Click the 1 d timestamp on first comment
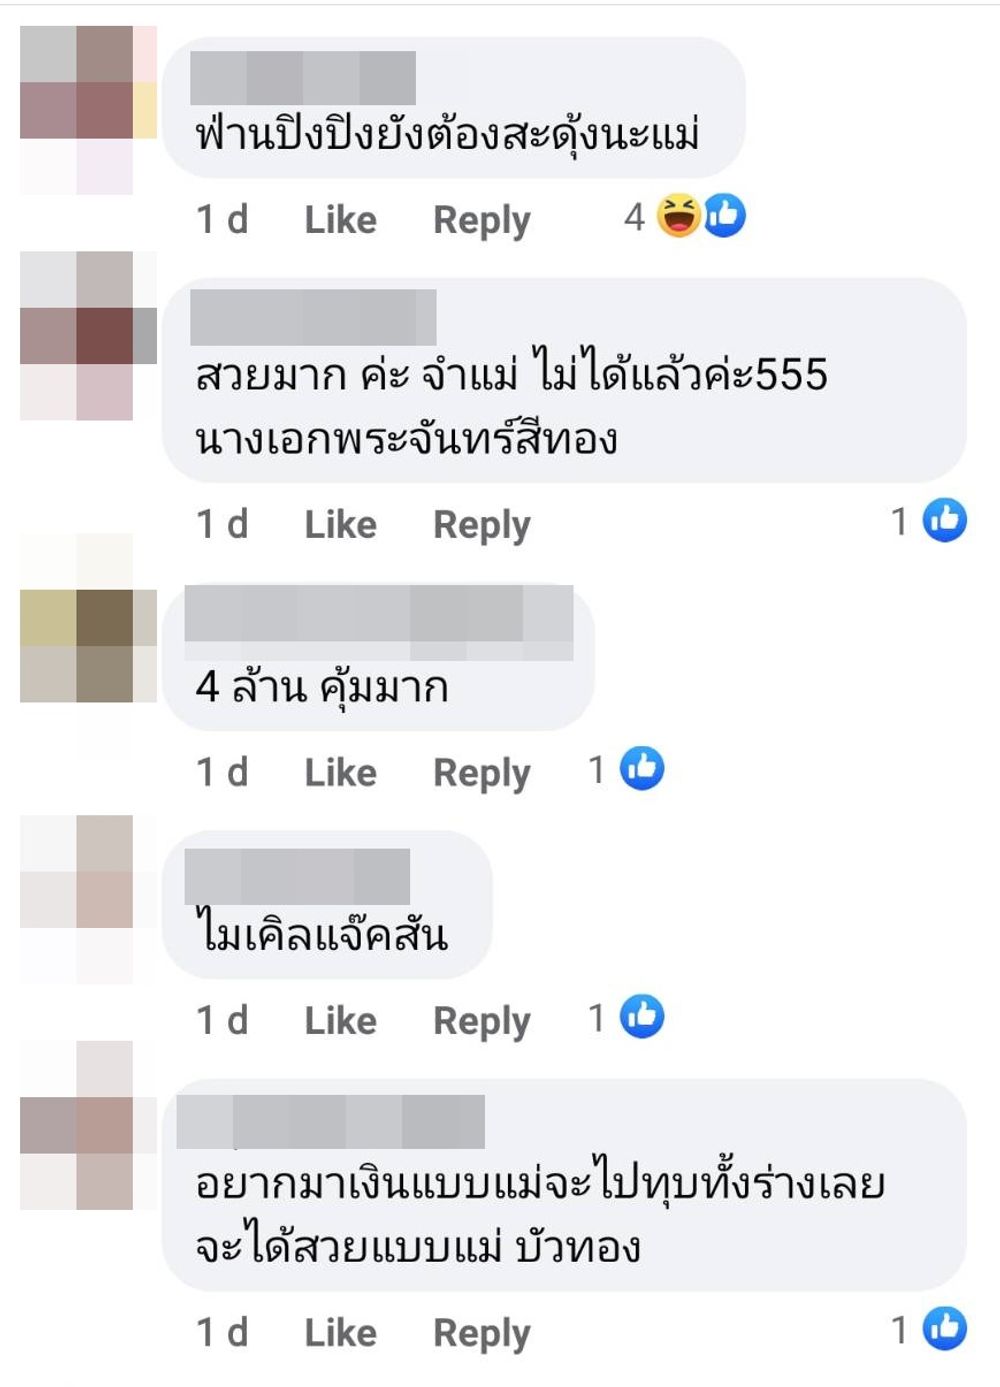Viewport: 1000px width, 1387px height. (x=222, y=220)
